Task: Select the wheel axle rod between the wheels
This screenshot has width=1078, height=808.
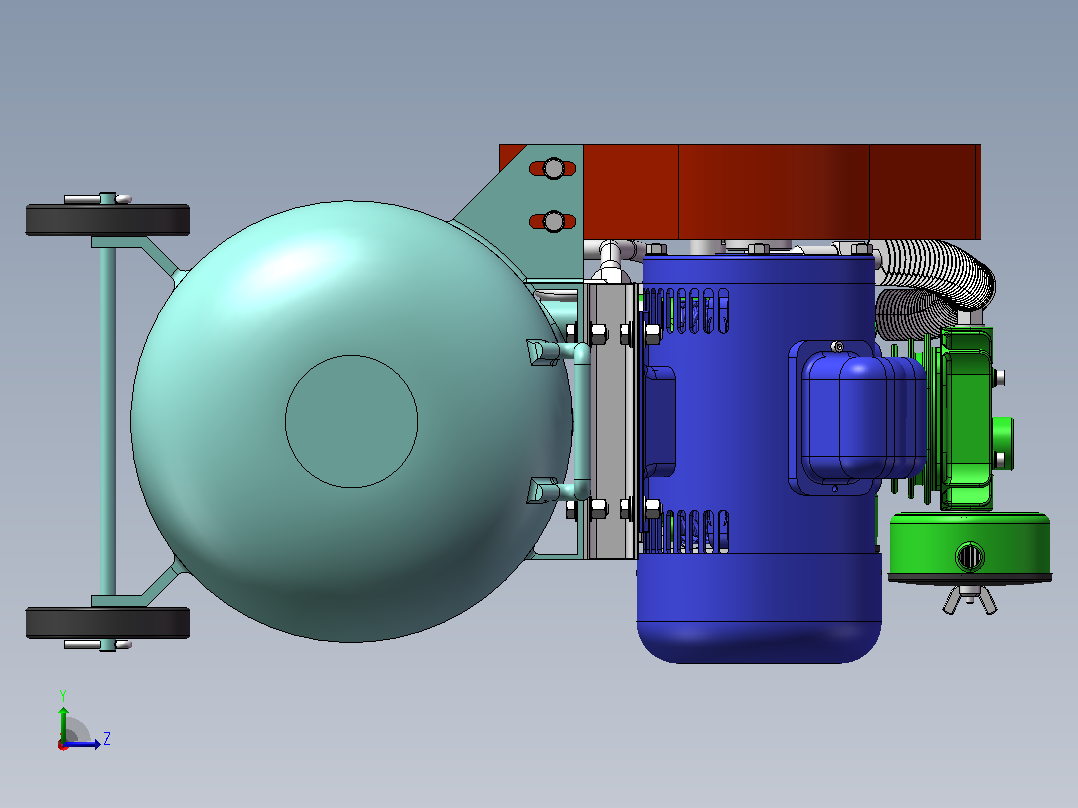Action: tap(107, 421)
